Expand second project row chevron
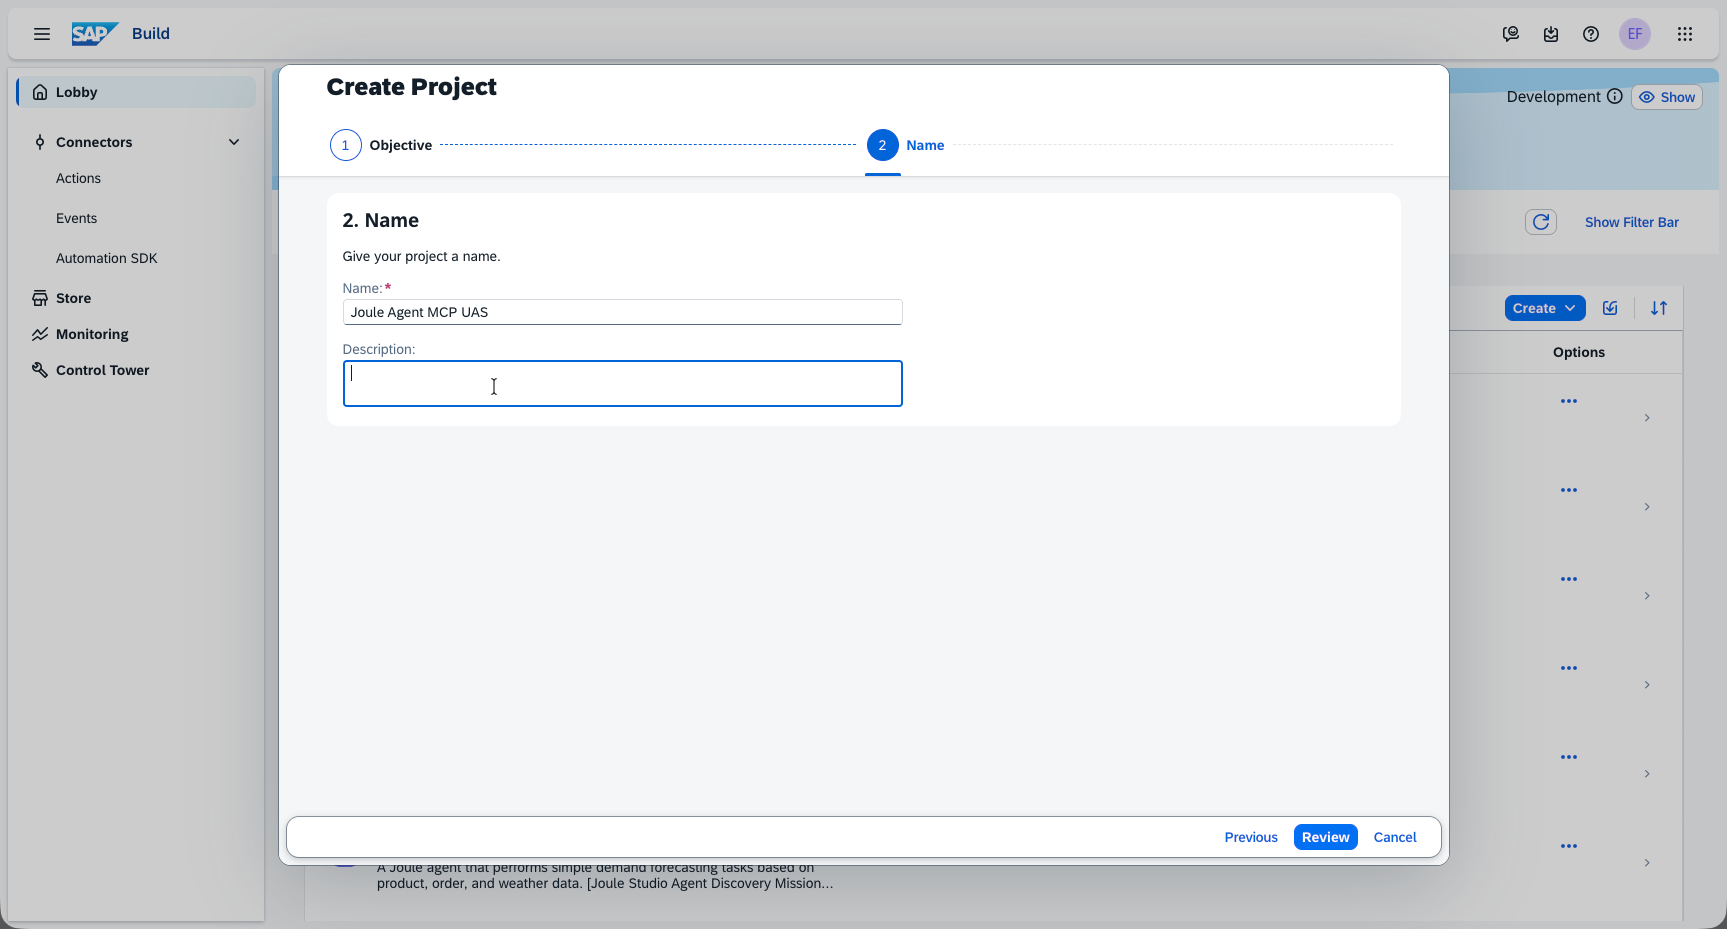This screenshot has width=1727, height=929. (1647, 507)
